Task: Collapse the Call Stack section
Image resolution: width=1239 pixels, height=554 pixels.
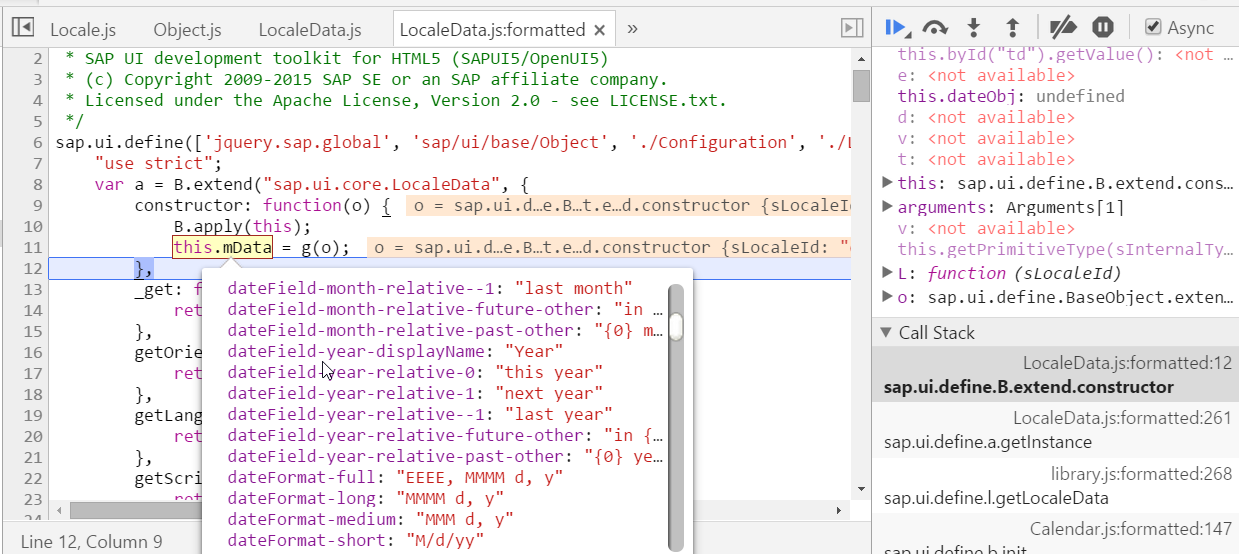Action: click(887, 333)
